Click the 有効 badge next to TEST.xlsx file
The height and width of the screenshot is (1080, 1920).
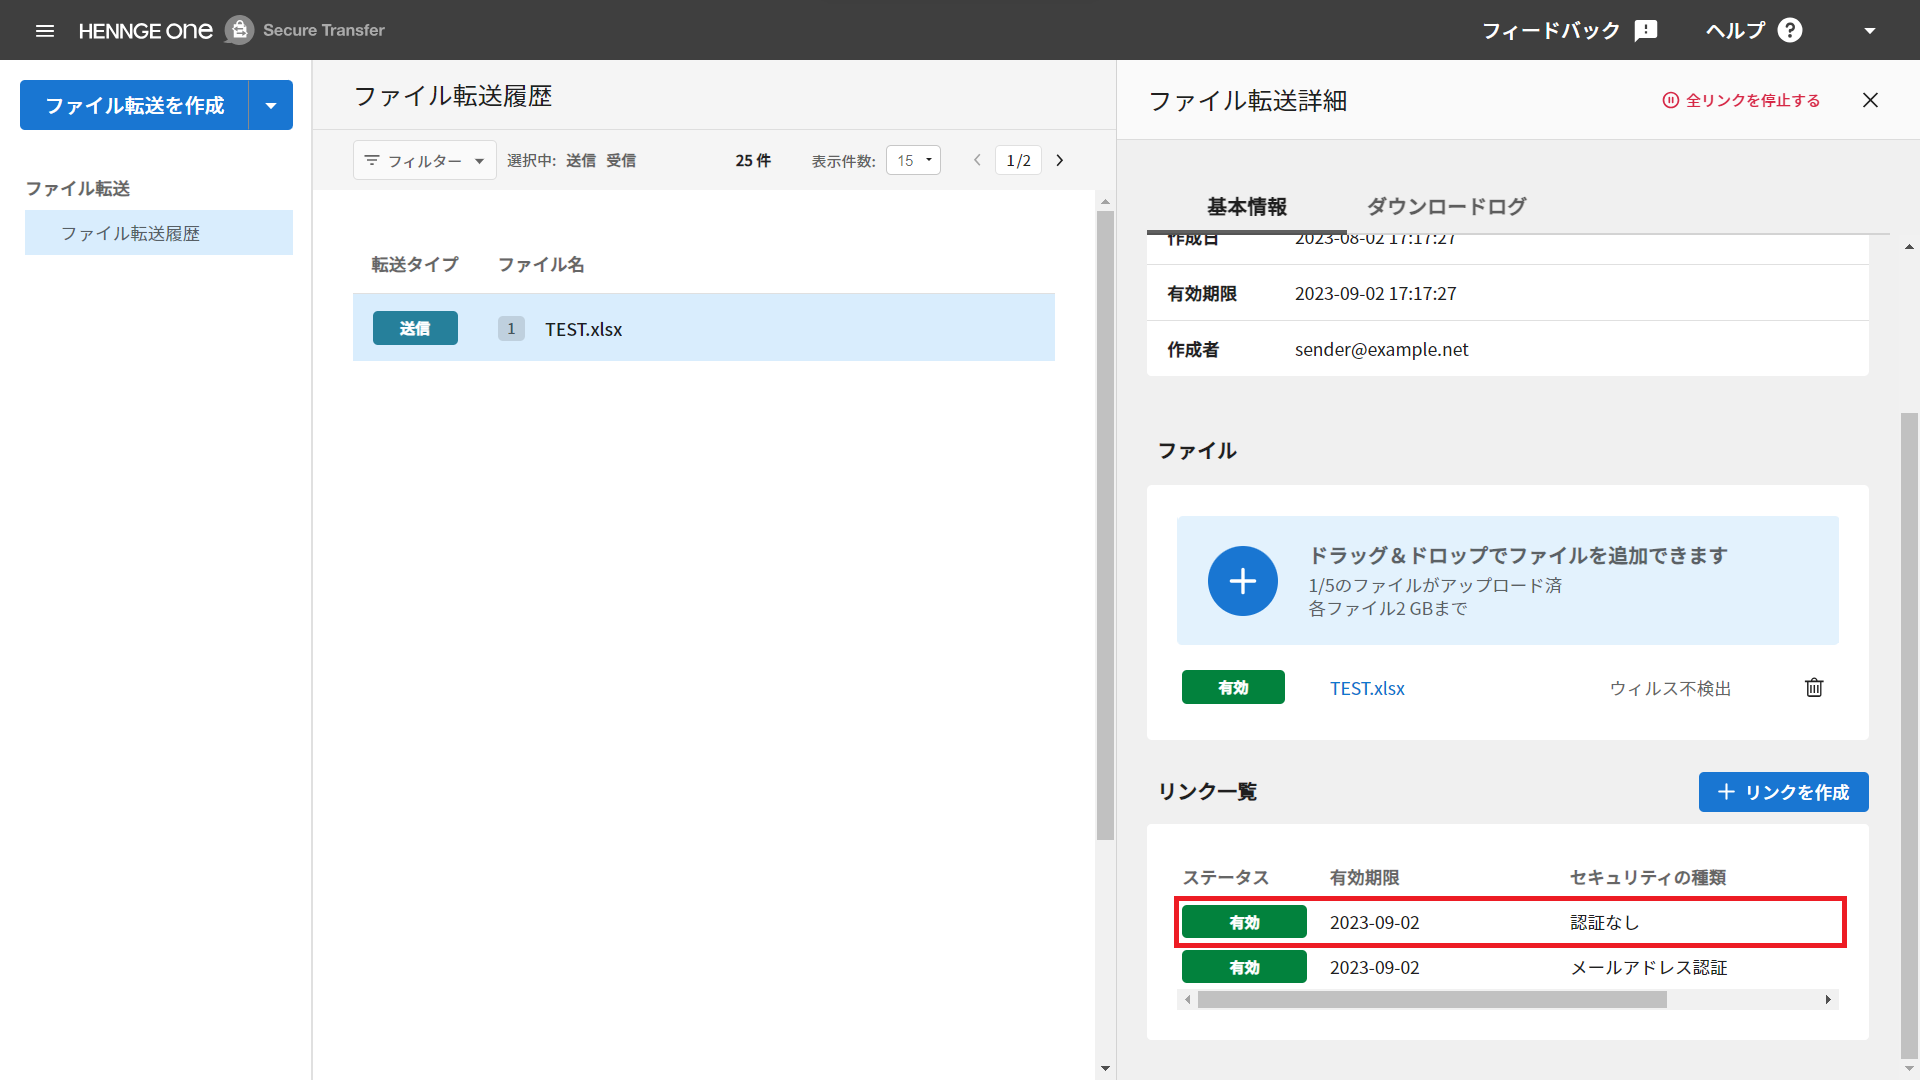[x=1233, y=687]
